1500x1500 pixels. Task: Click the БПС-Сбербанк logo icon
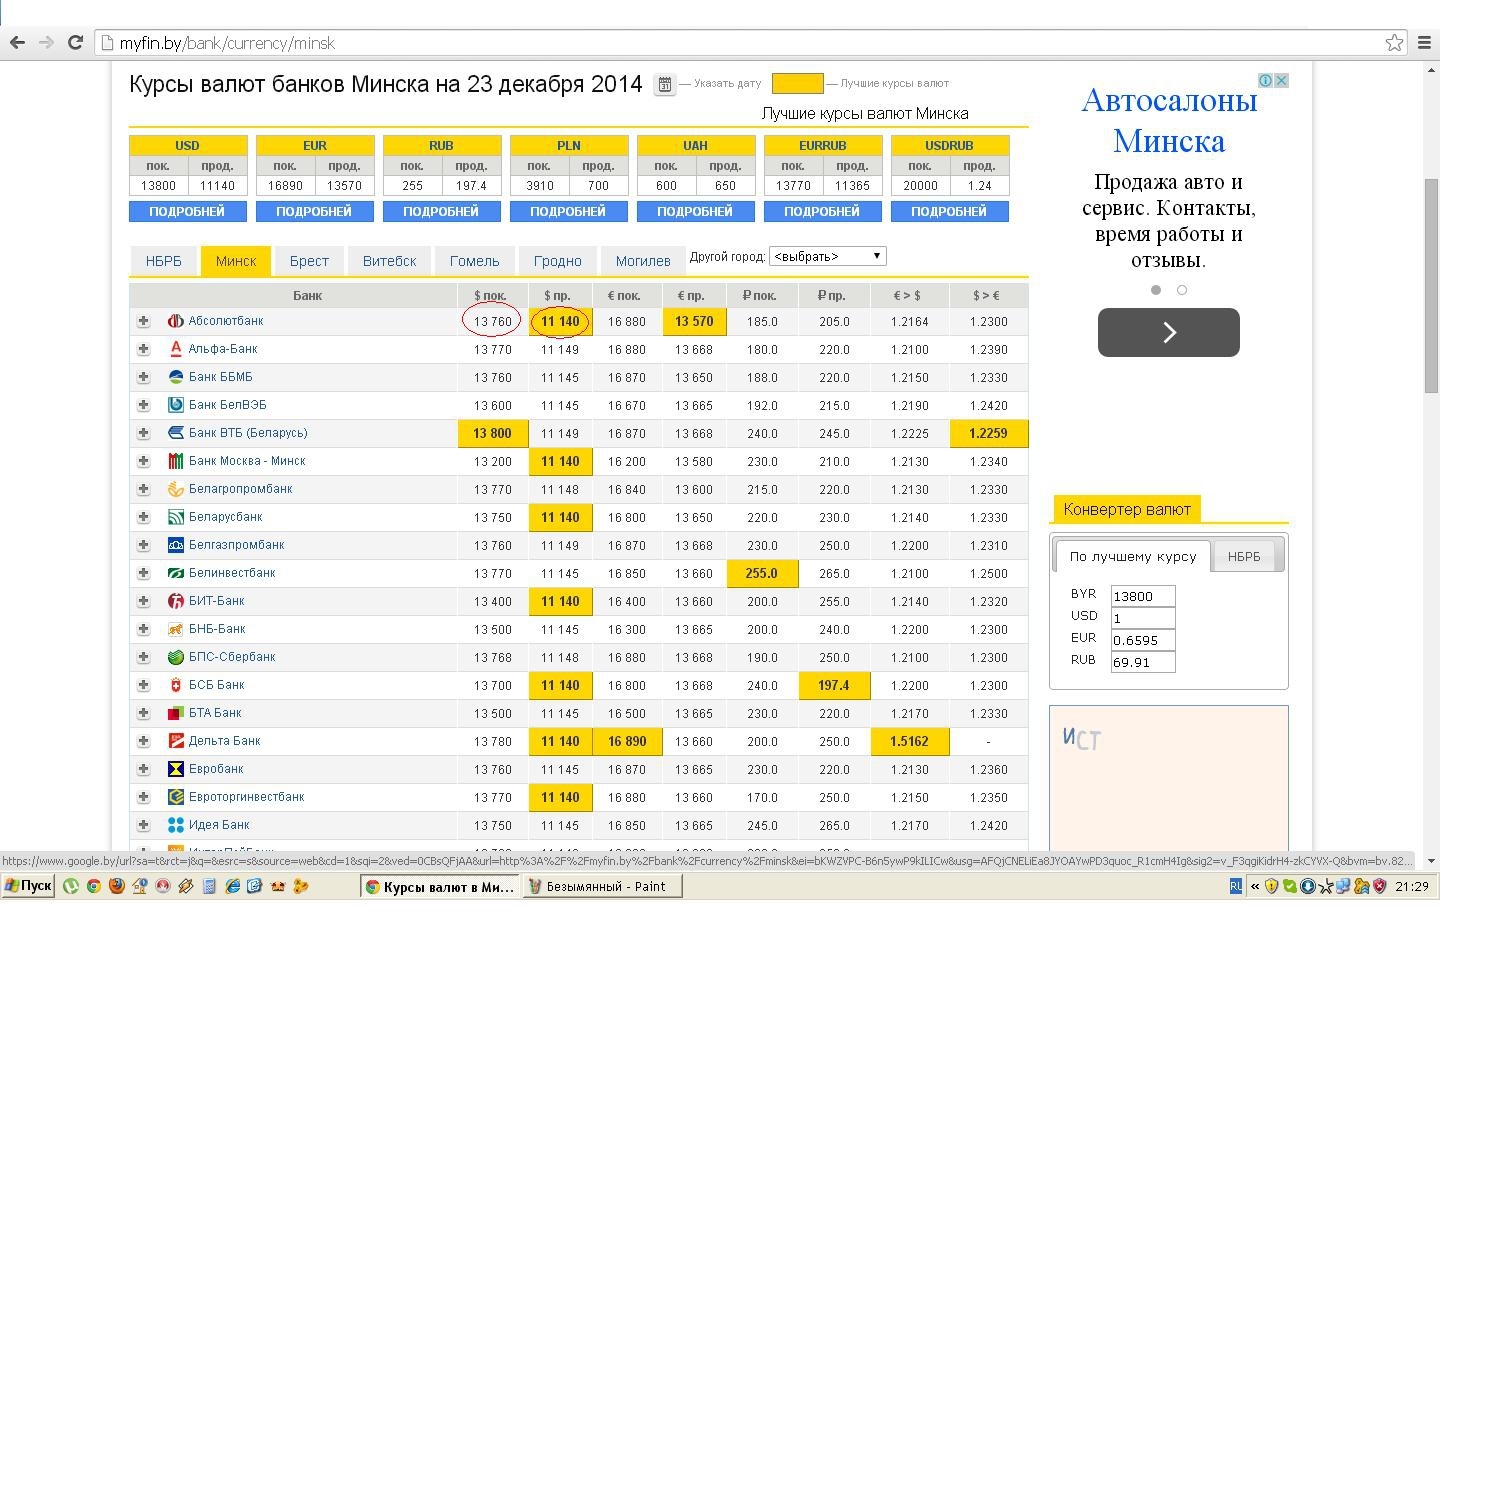coord(176,657)
